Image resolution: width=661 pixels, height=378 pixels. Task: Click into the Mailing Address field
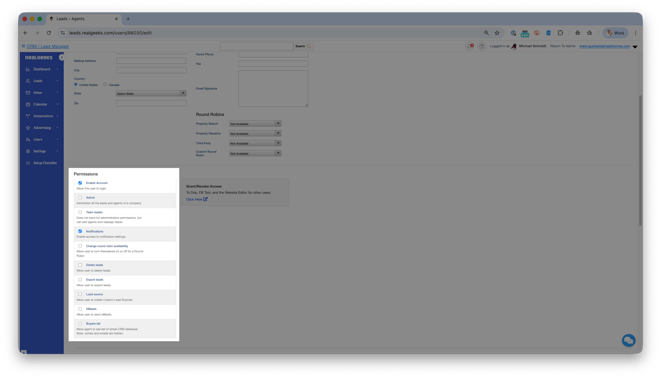[x=151, y=61]
